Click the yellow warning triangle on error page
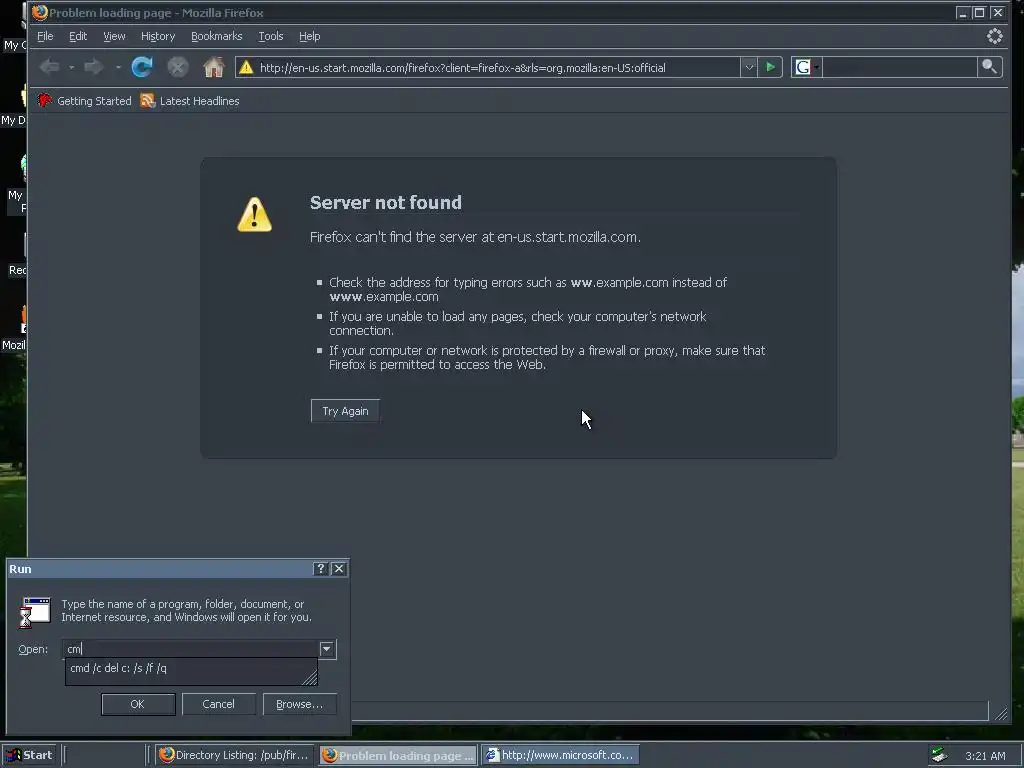 pos(255,214)
